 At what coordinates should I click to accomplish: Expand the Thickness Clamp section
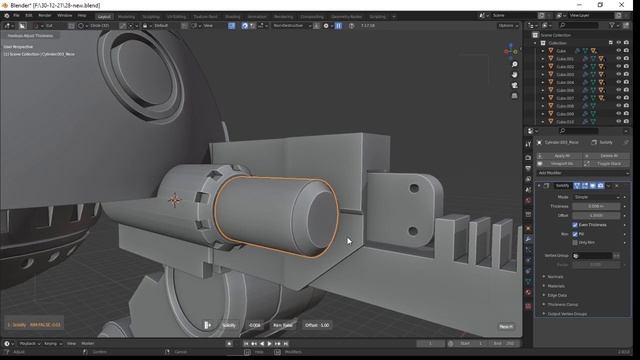coord(562,305)
